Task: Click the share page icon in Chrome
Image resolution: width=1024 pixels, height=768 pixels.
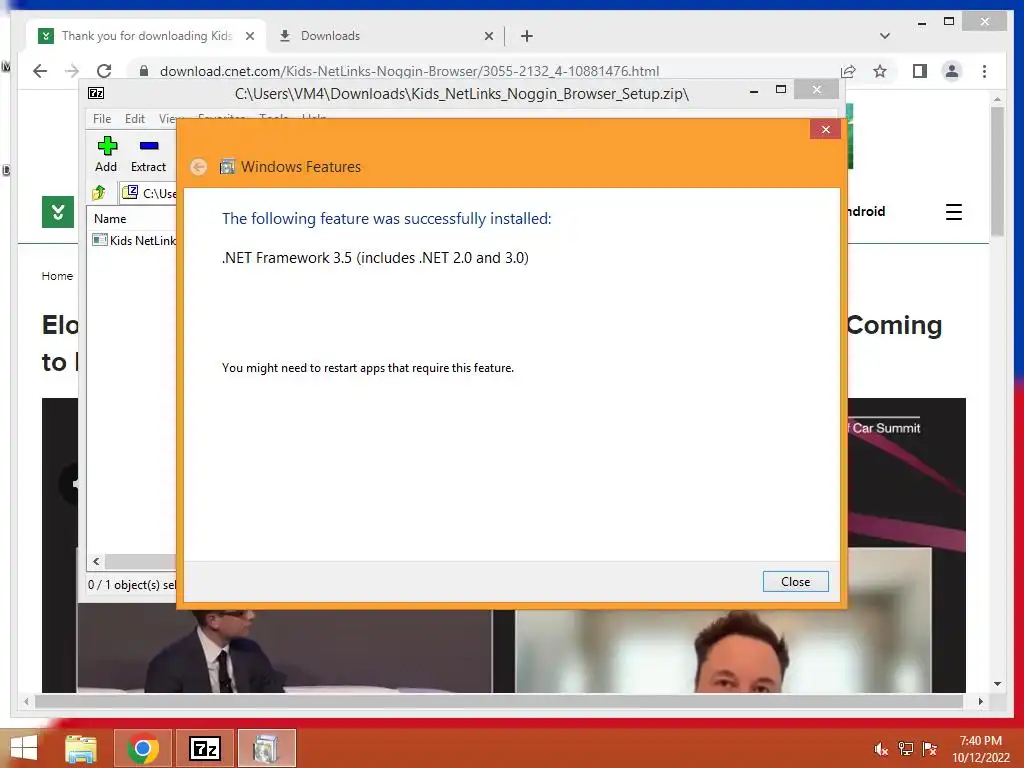Action: (848, 71)
